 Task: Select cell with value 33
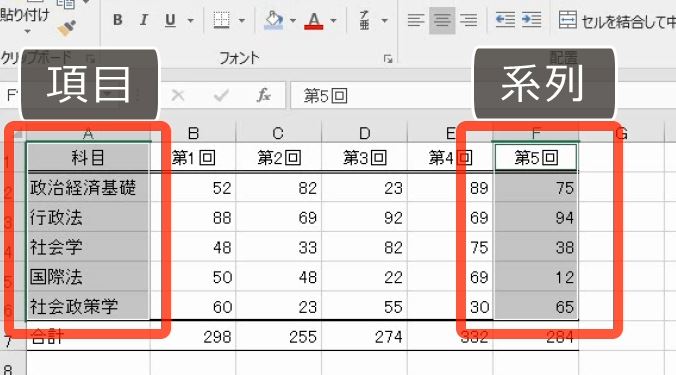click(279, 247)
